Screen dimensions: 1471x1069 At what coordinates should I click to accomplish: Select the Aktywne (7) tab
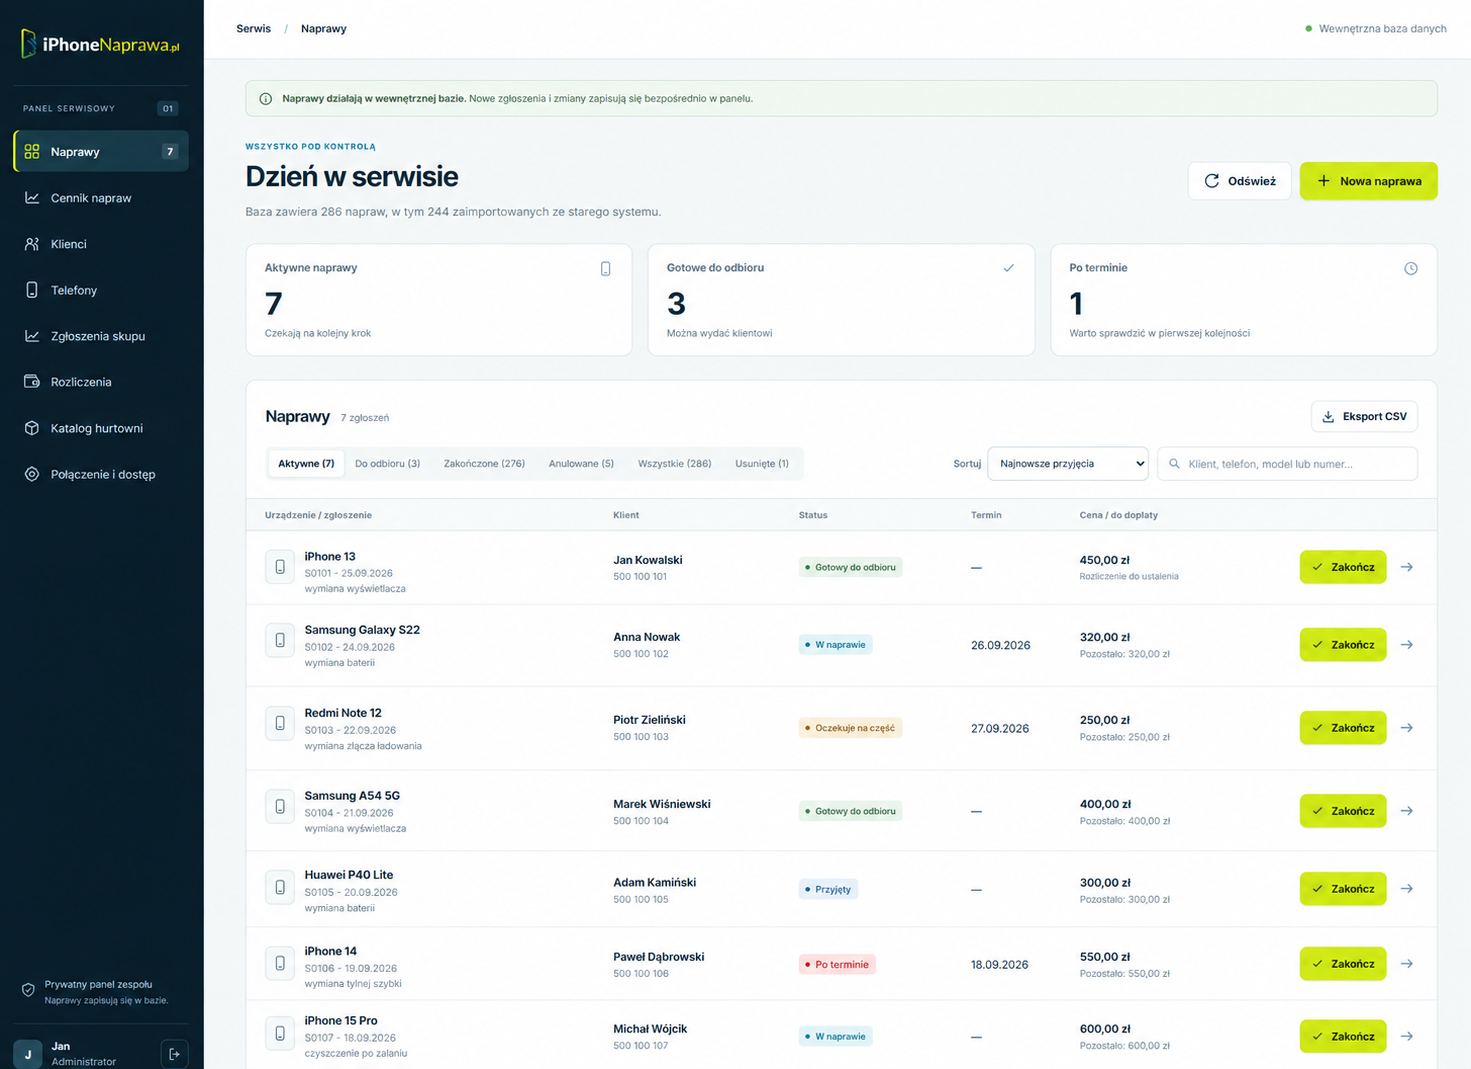click(306, 464)
